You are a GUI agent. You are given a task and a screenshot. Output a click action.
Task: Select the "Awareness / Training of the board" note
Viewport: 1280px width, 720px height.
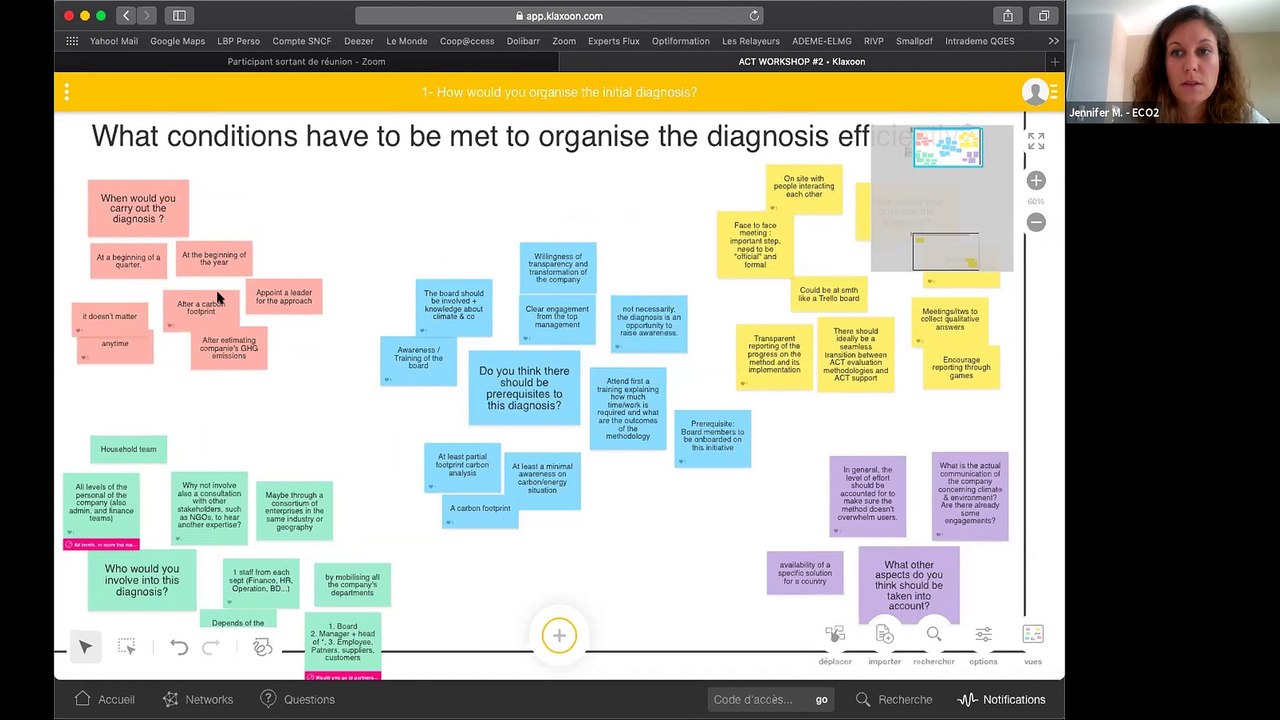[x=418, y=359]
